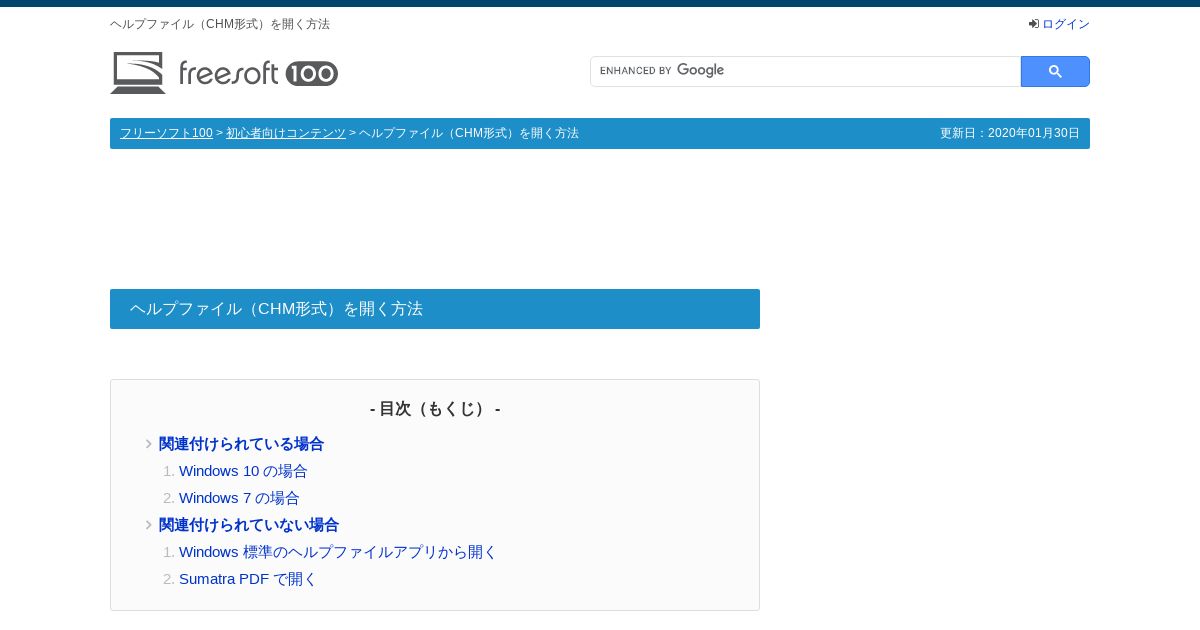
Task: Click the freesoft 100 site logo
Action: pyautogui.click(x=224, y=73)
